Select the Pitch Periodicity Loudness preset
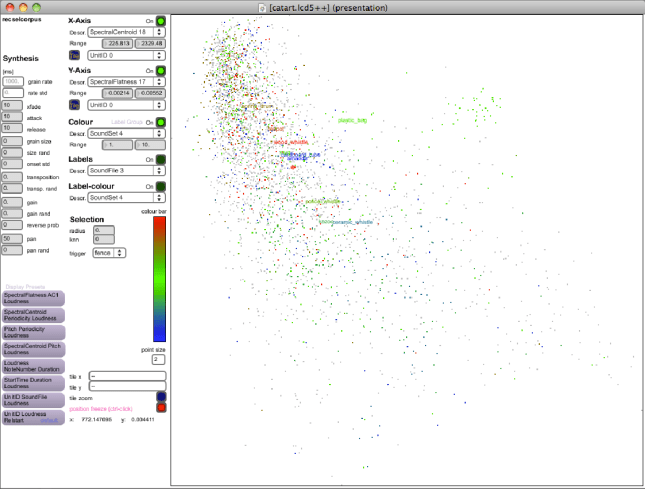Viewport: 645px width, 489px height. tap(33, 330)
